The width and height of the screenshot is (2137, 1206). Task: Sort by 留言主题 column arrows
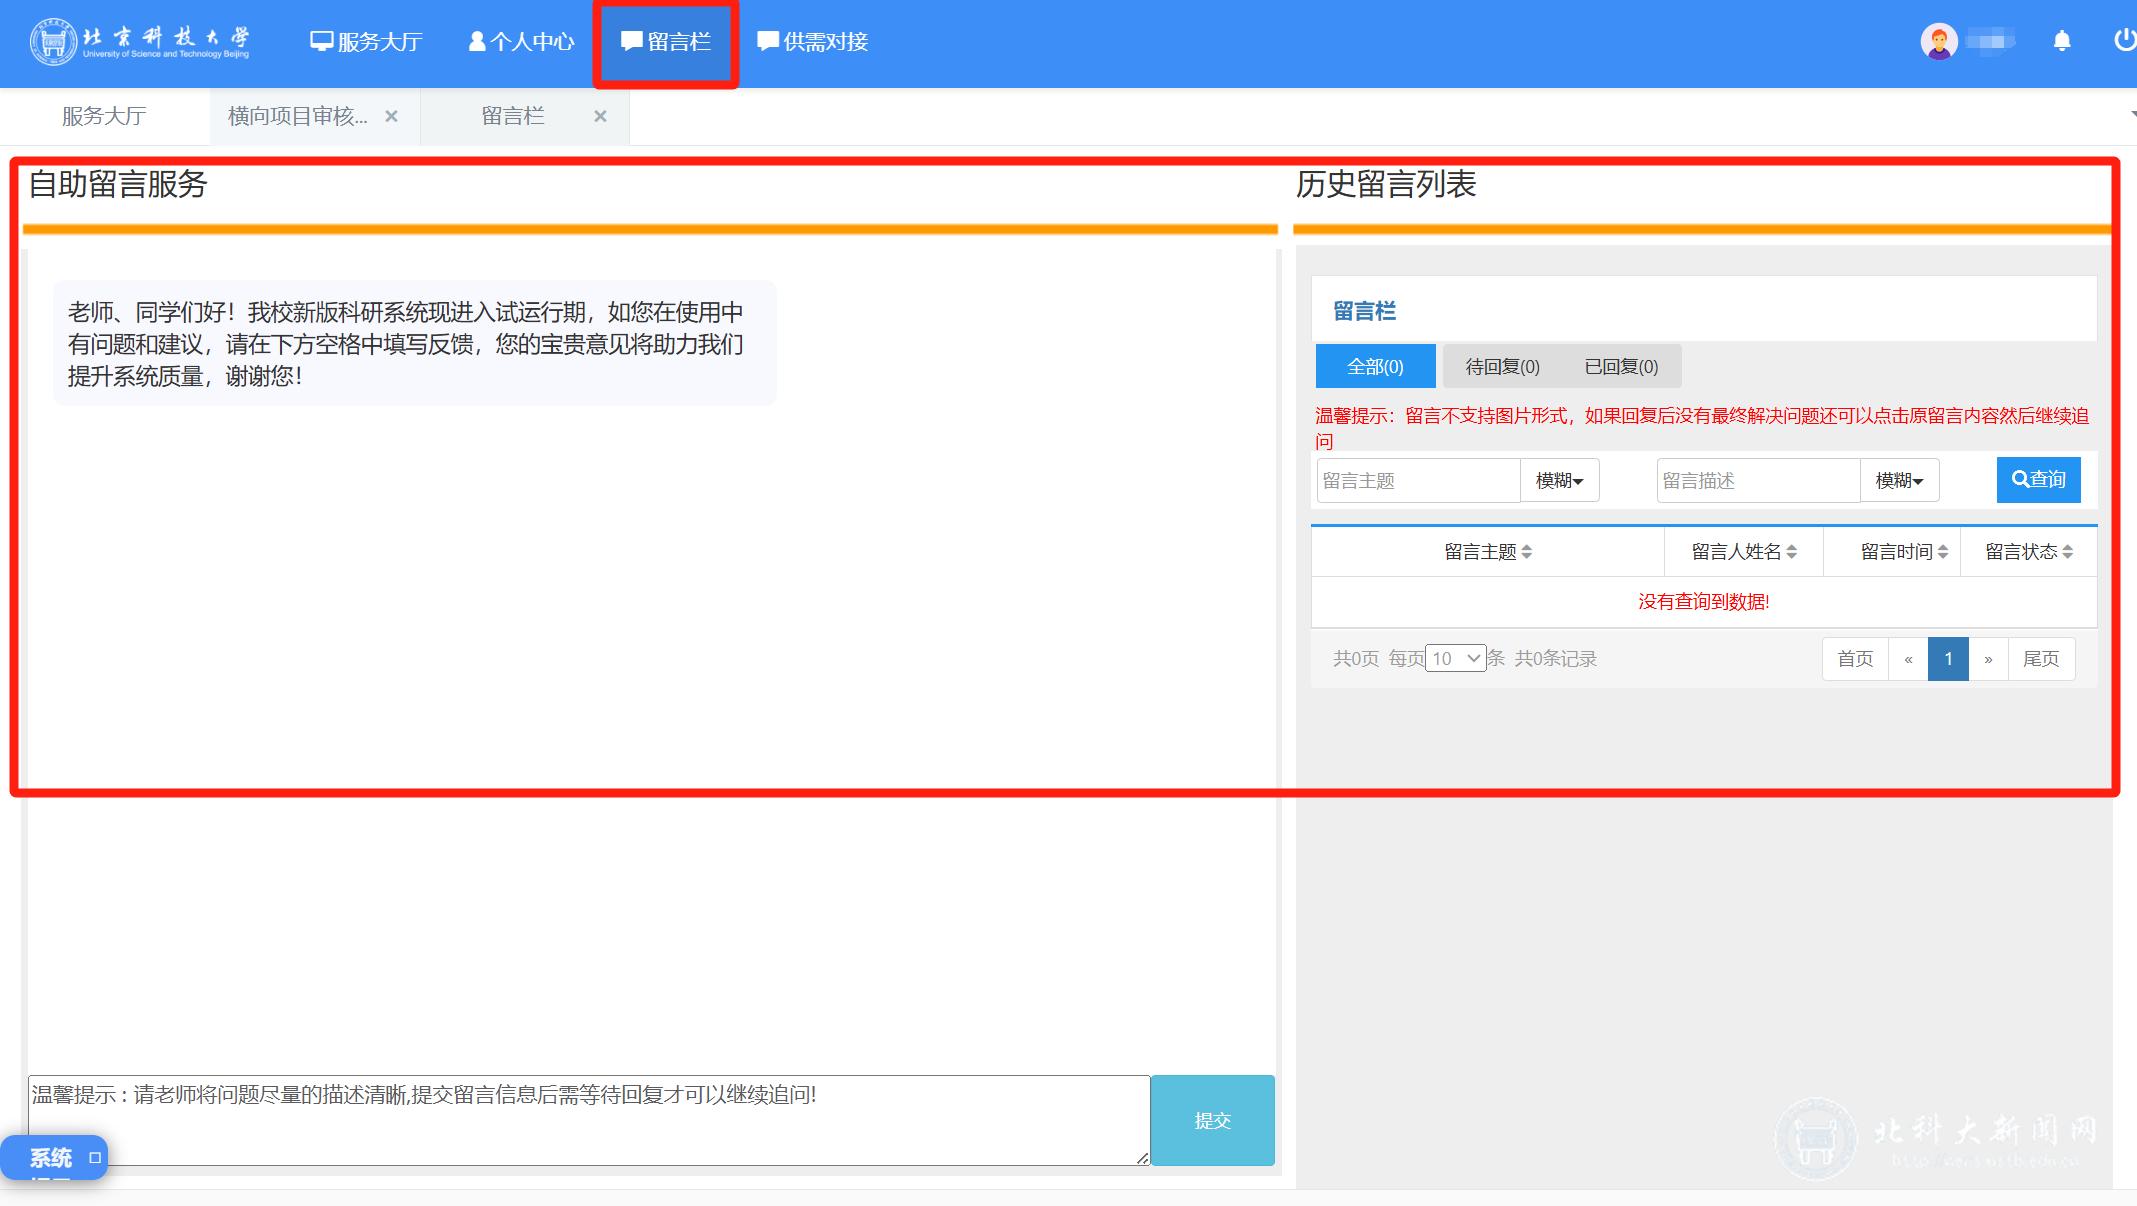pos(1526,552)
